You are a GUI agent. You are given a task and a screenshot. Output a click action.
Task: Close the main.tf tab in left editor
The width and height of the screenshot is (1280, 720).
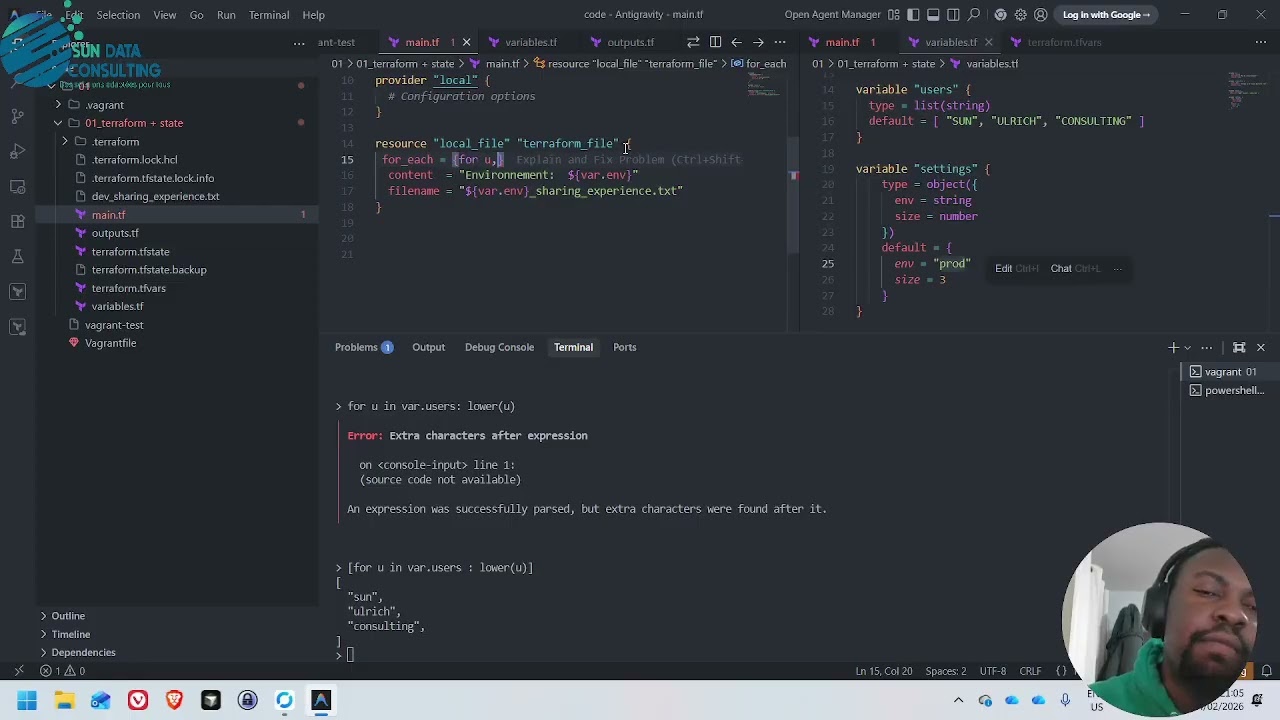(466, 43)
